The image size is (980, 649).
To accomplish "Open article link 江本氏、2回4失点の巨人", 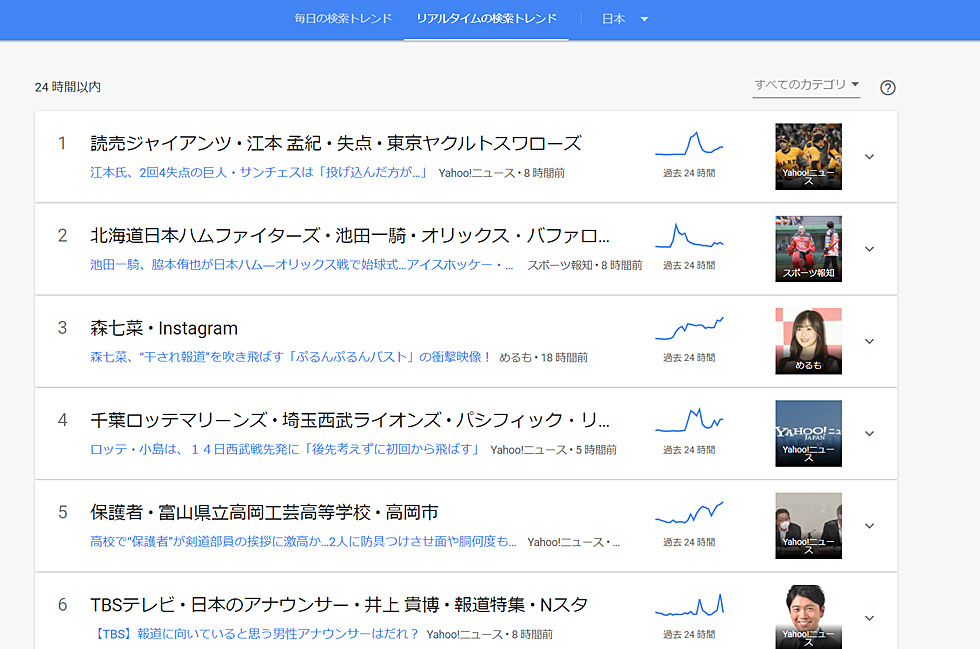I will pos(258,173).
